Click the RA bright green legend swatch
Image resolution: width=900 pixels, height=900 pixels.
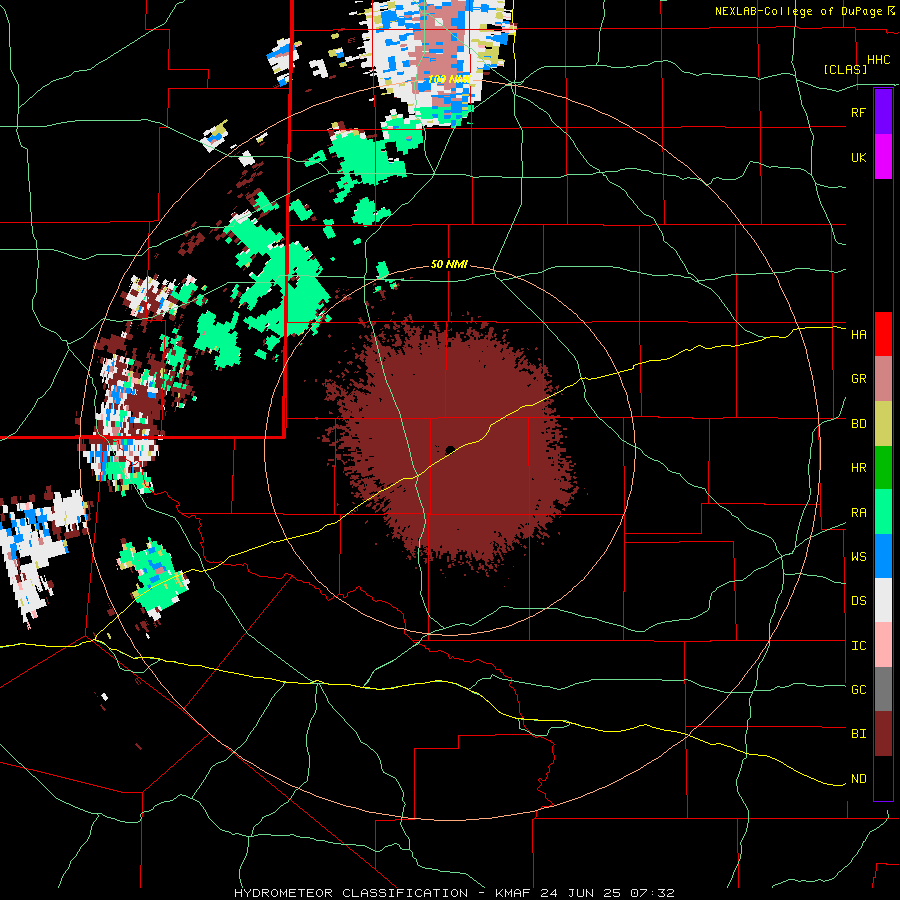pyautogui.click(x=883, y=512)
